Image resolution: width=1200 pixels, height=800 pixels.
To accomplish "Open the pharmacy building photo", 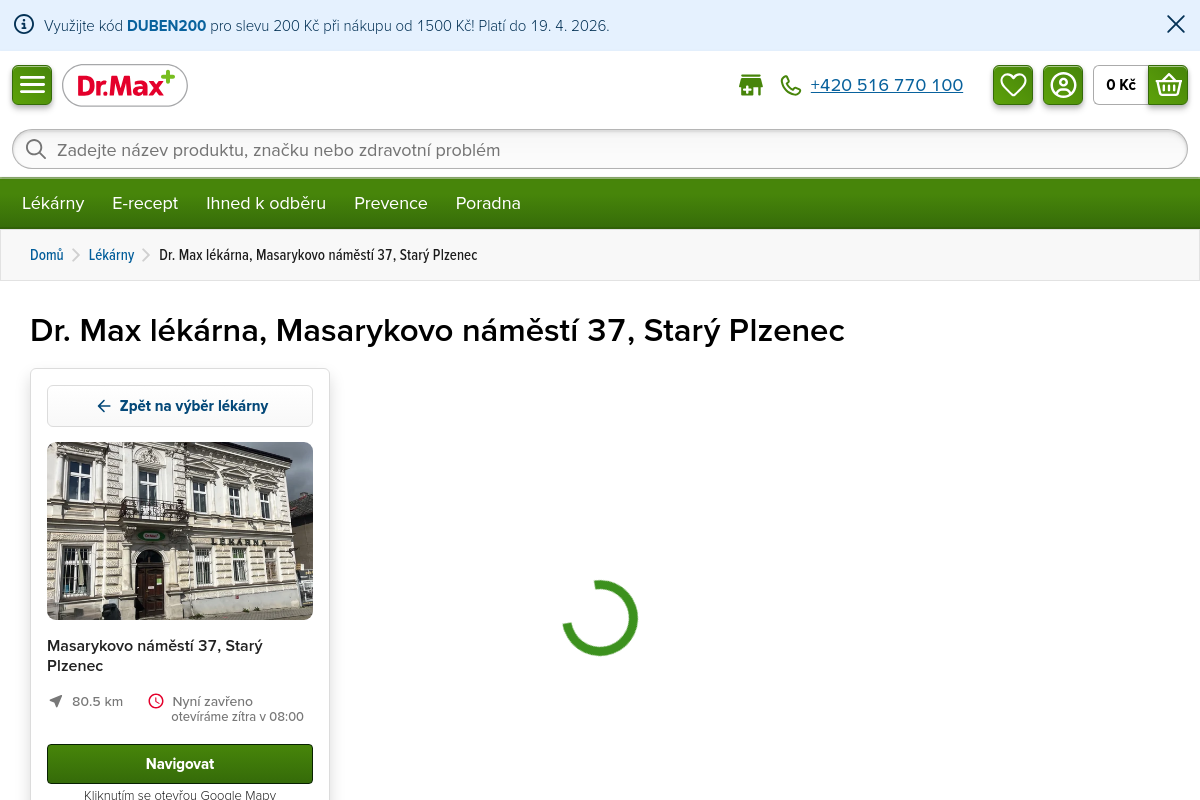I will tap(180, 531).
